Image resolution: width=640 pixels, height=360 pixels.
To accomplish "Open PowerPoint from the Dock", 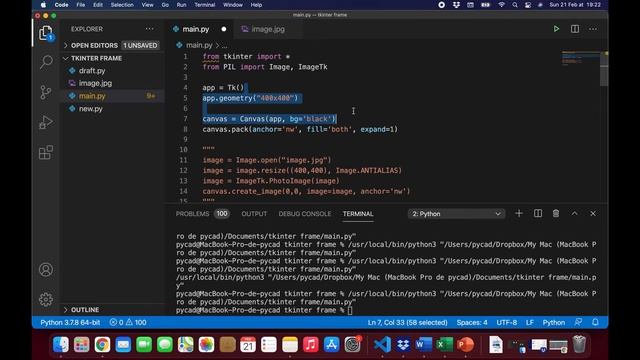I will [465, 344].
